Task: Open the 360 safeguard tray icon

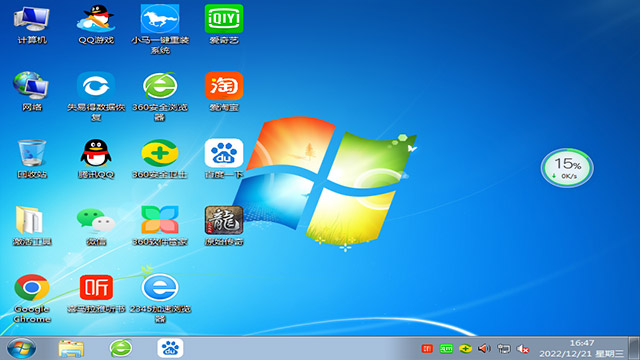Action: pos(465,349)
